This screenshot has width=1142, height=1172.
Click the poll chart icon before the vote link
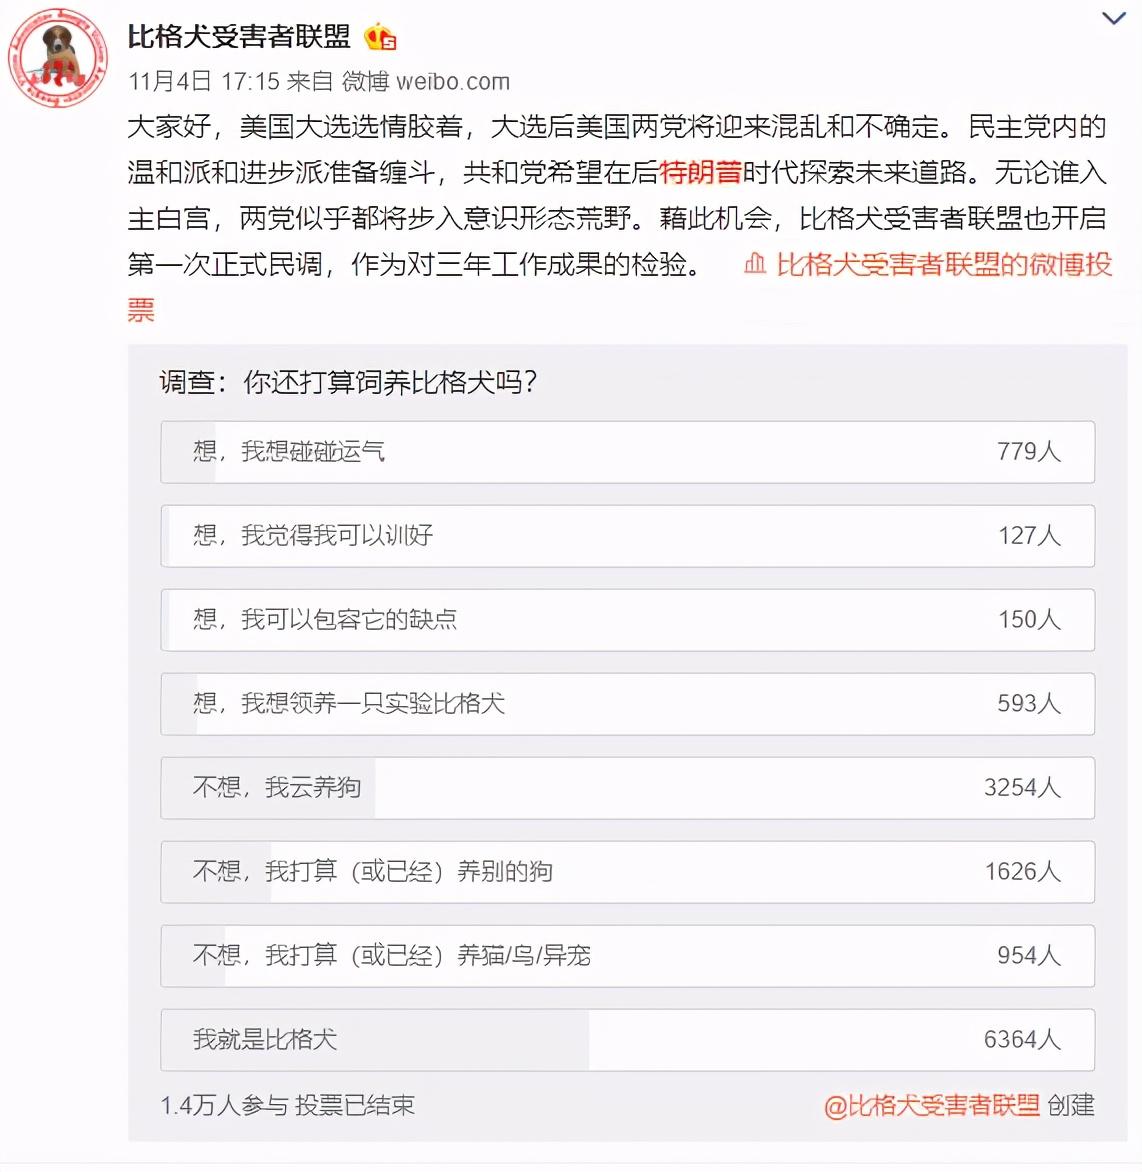[755, 264]
